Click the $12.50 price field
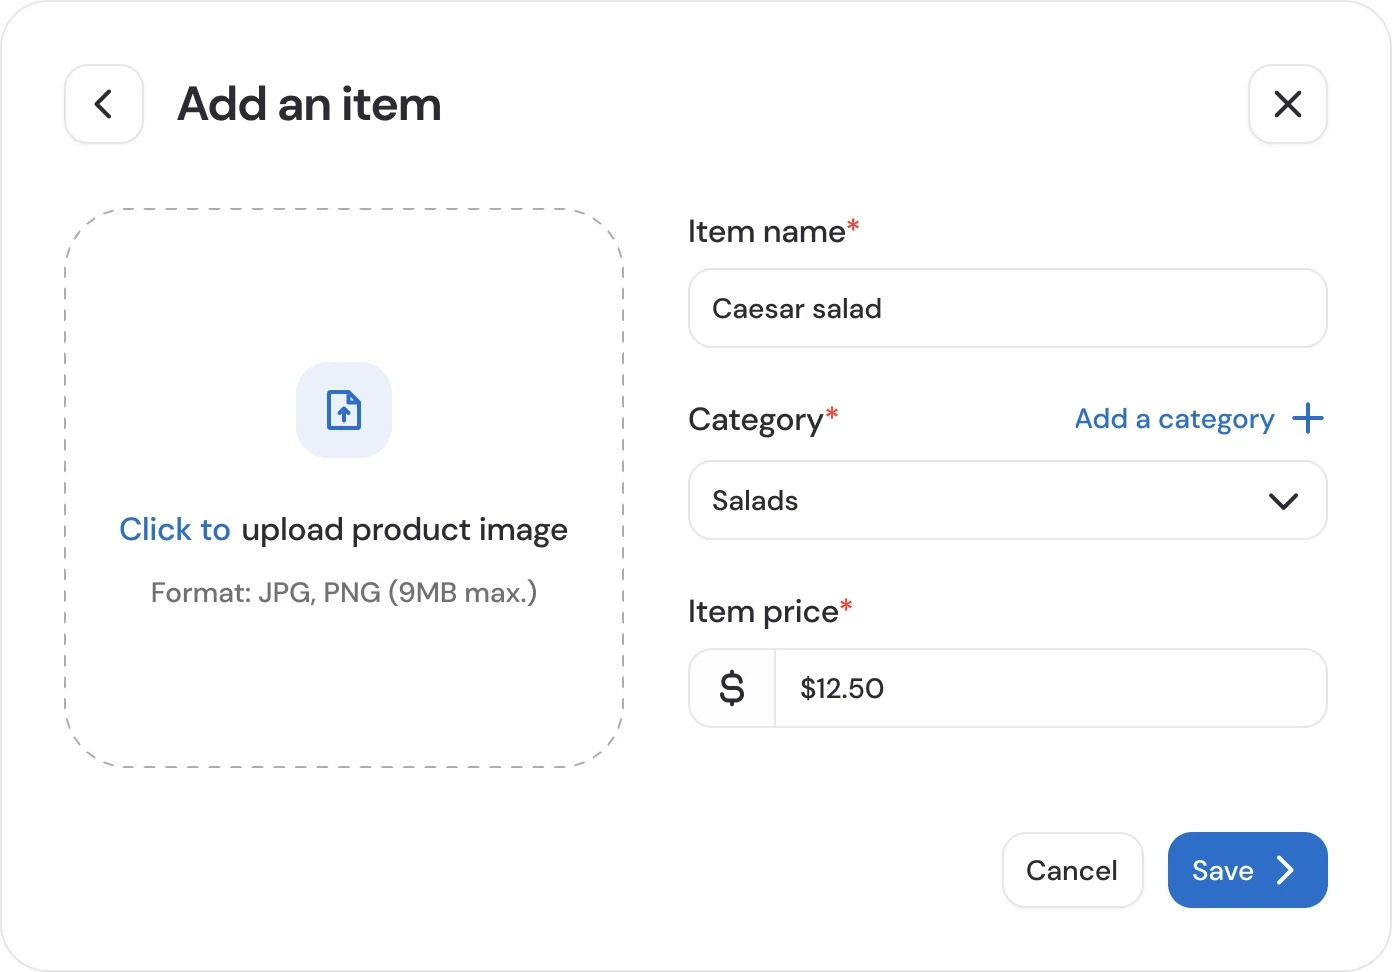 point(1050,688)
